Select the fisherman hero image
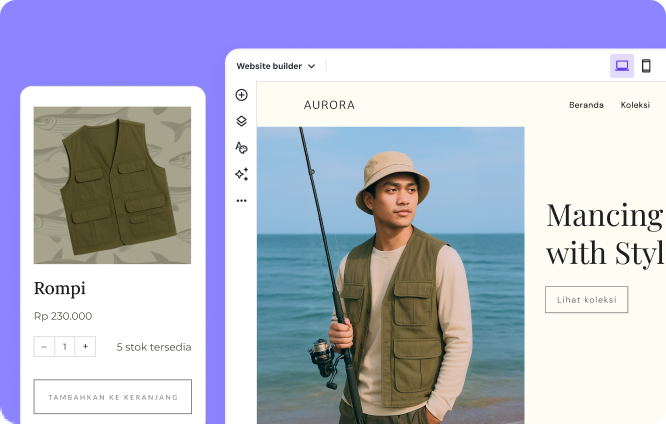This screenshot has height=424, width=666. pos(390,275)
